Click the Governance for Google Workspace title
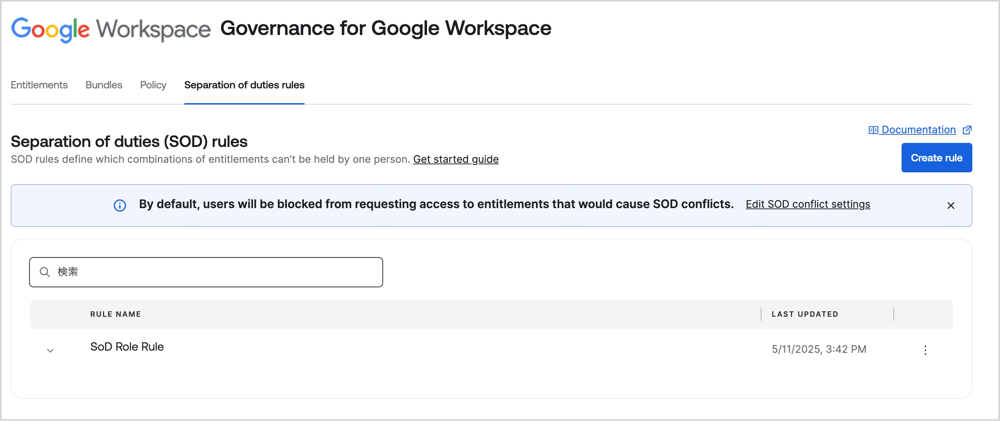Screen dimensions: 1000x421 tap(386, 28)
